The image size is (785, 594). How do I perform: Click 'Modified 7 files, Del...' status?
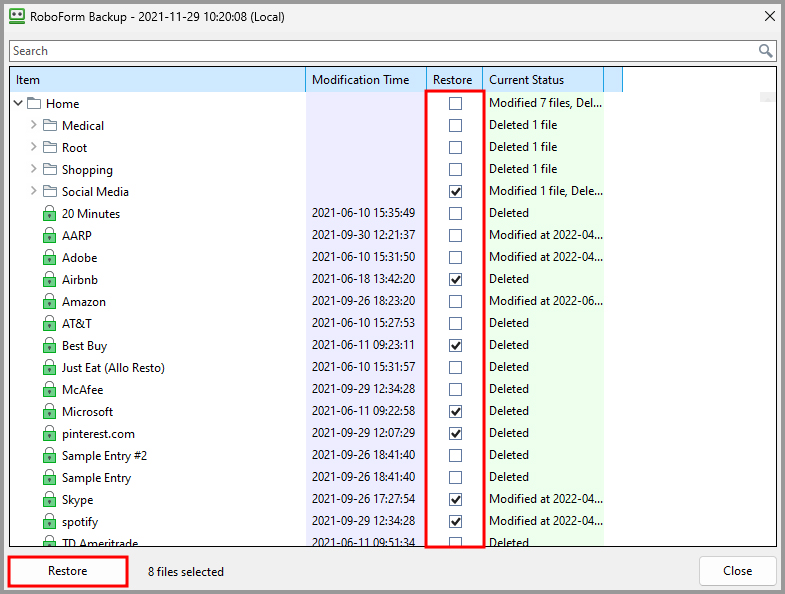pos(546,103)
